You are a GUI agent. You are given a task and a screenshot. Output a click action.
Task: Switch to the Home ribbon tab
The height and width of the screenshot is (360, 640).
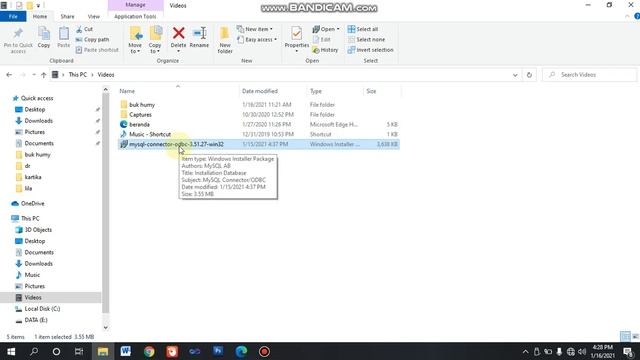[x=40, y=16]
